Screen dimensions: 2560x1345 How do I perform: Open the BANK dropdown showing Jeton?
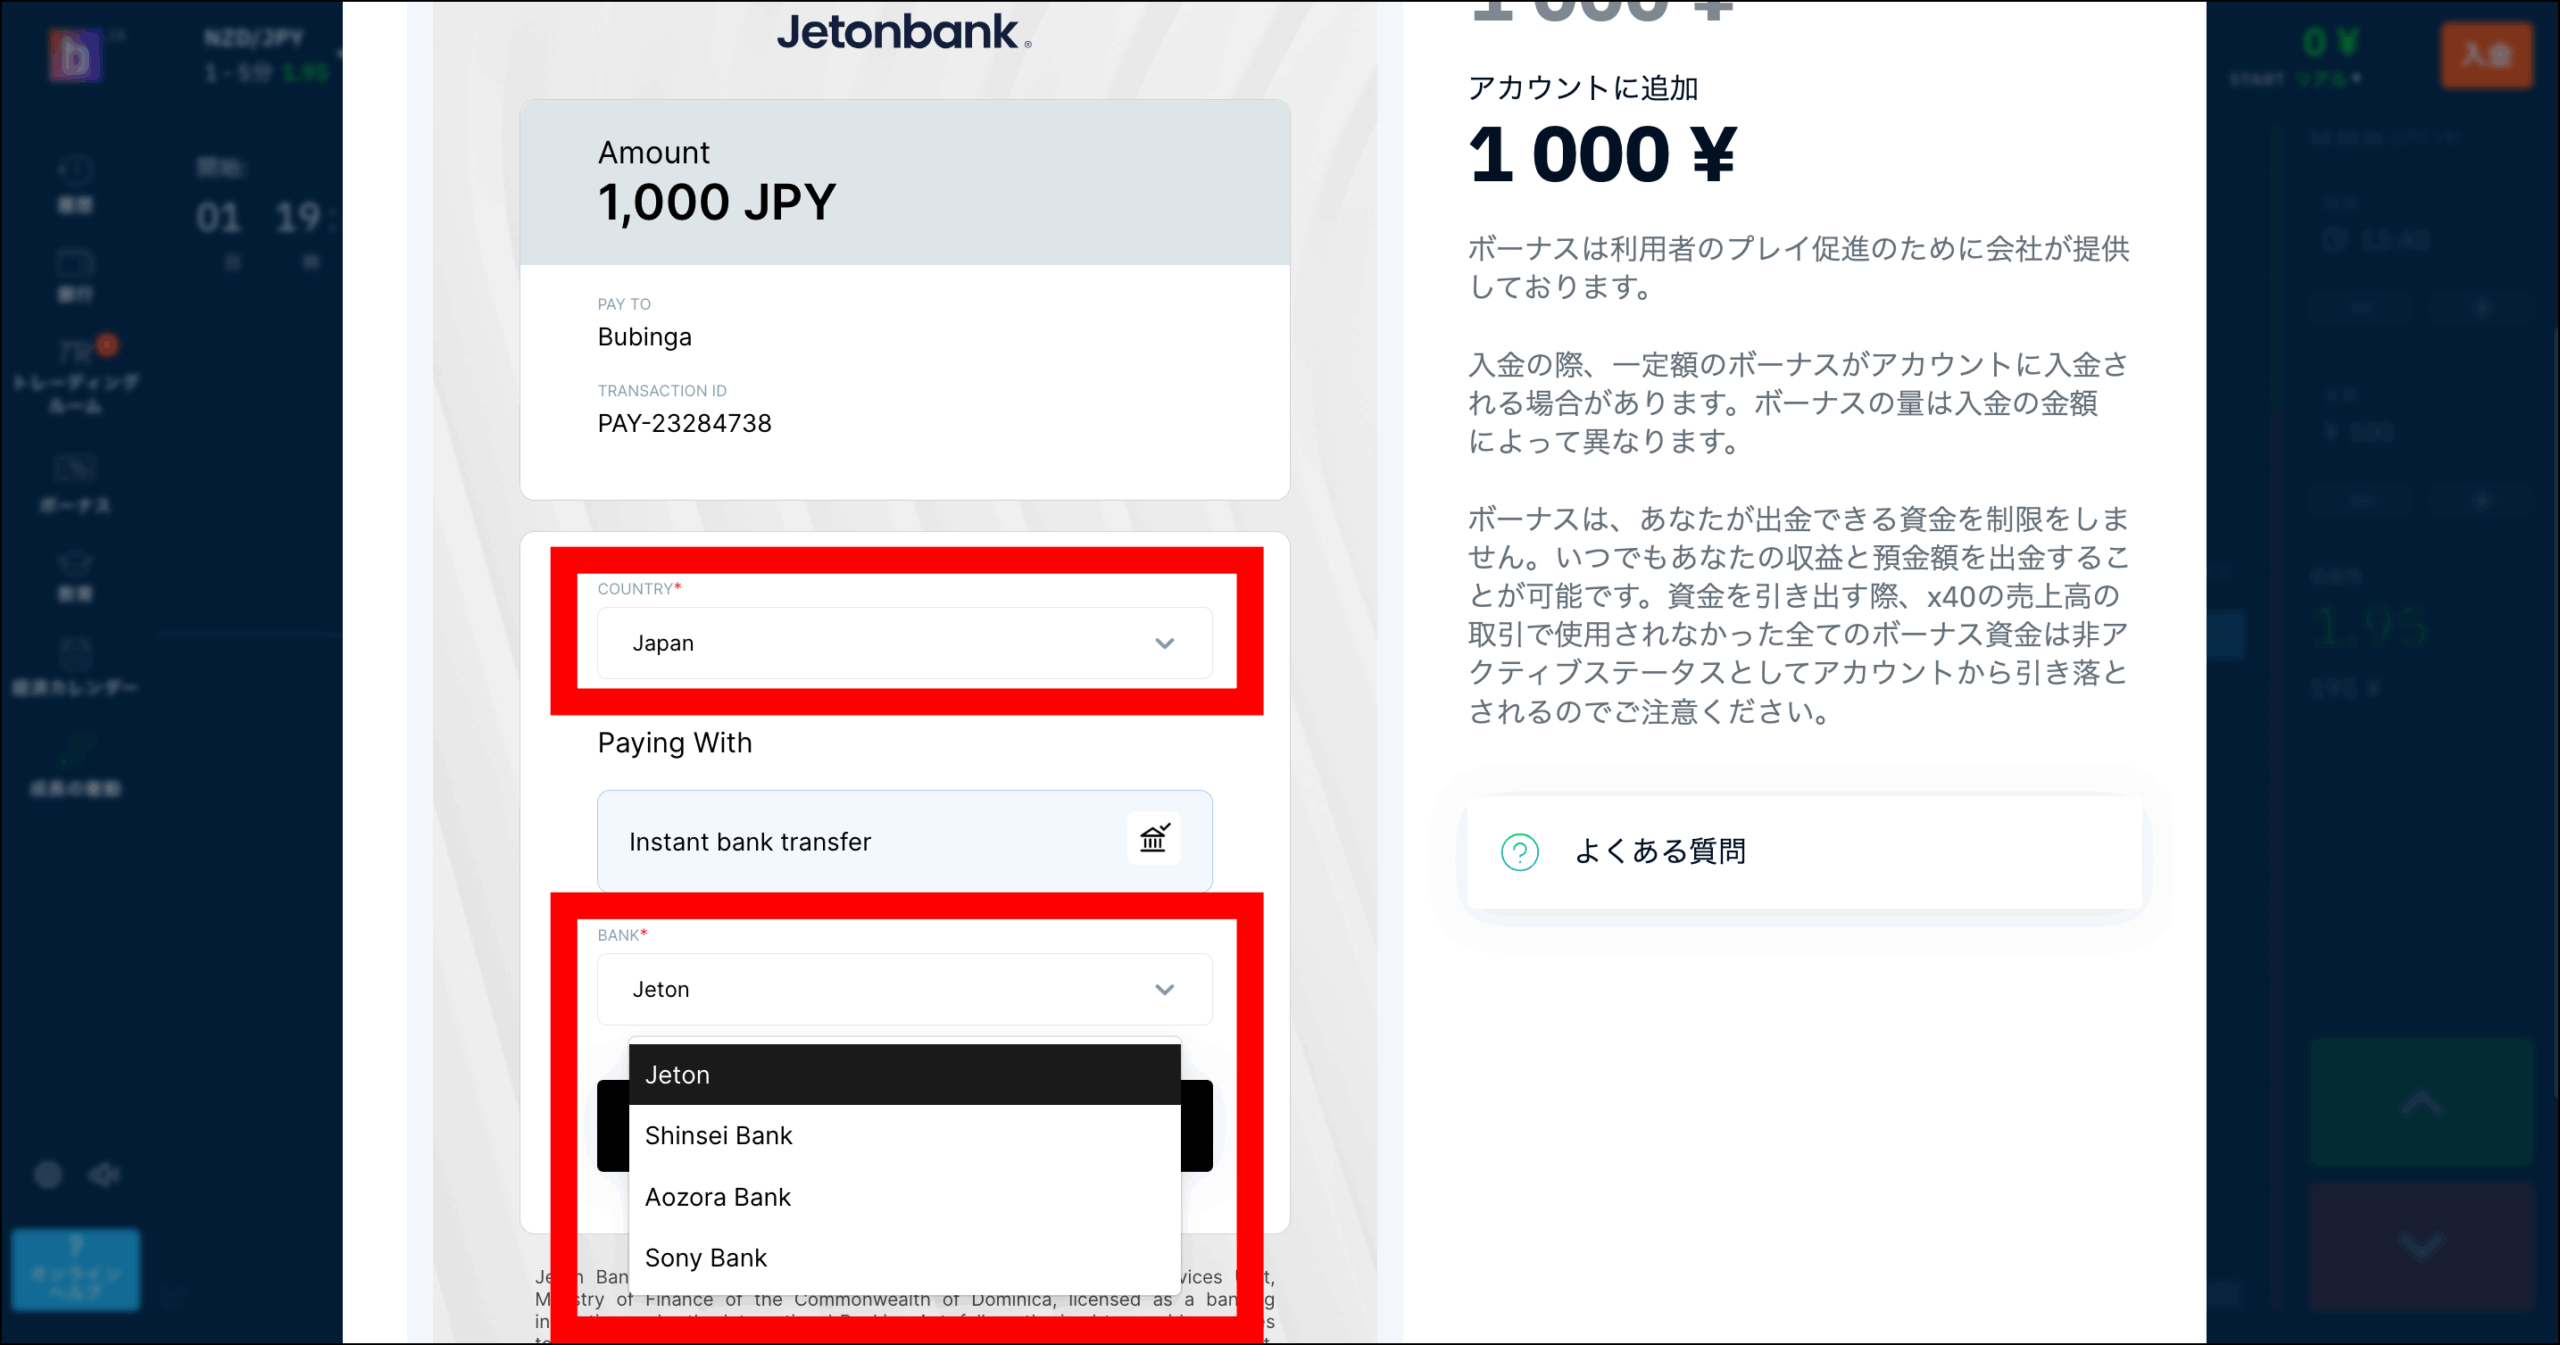click(904, 989)
